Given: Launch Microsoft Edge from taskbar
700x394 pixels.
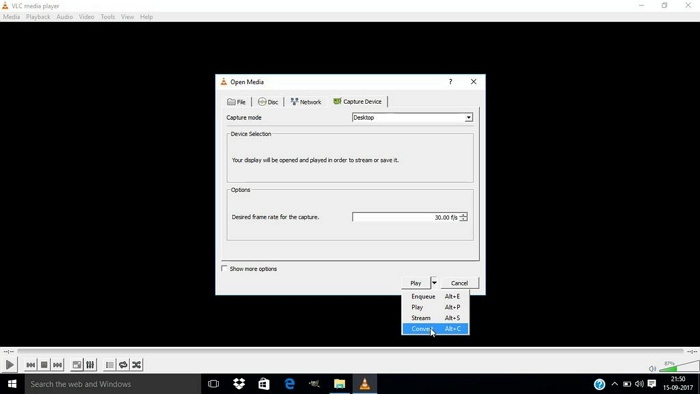Looking at the screenshot, I should pyautogui.click(x=289, y=384).
